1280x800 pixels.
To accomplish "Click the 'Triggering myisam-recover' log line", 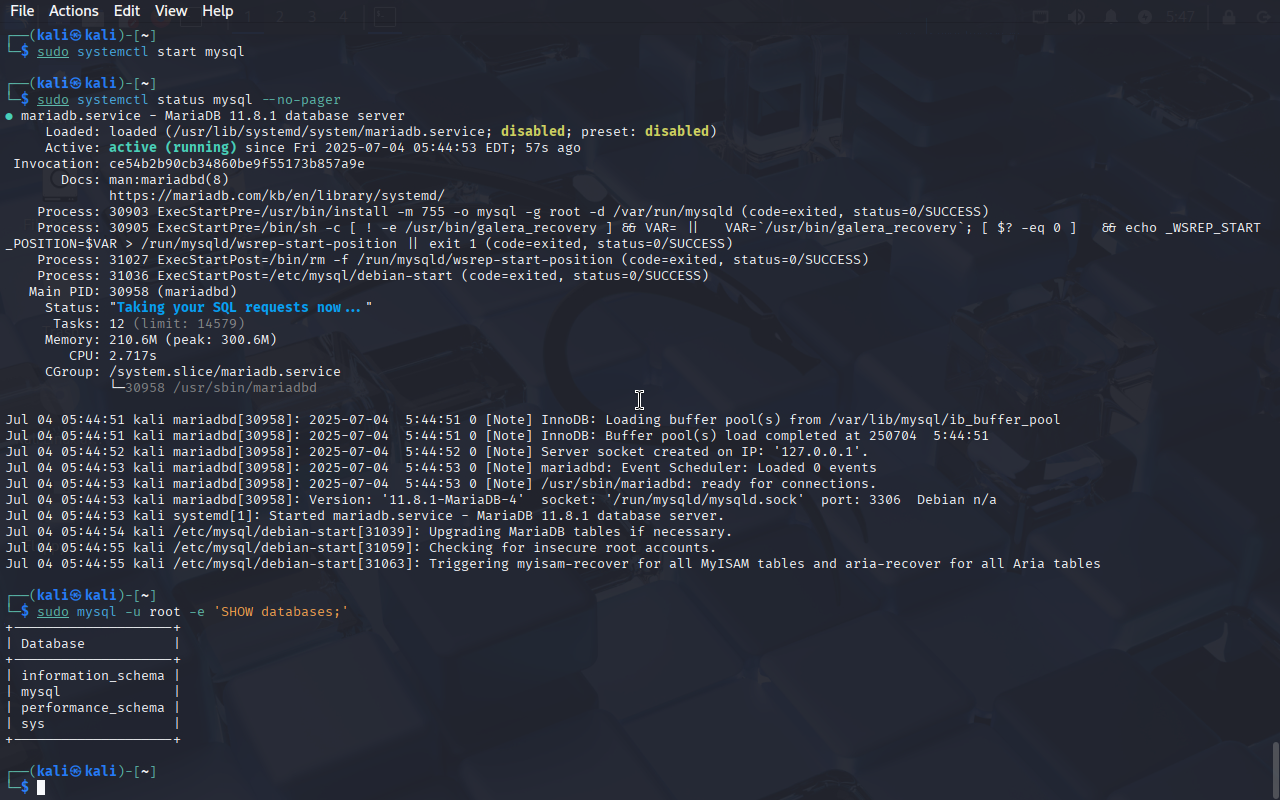I will [x=553, y=564].
